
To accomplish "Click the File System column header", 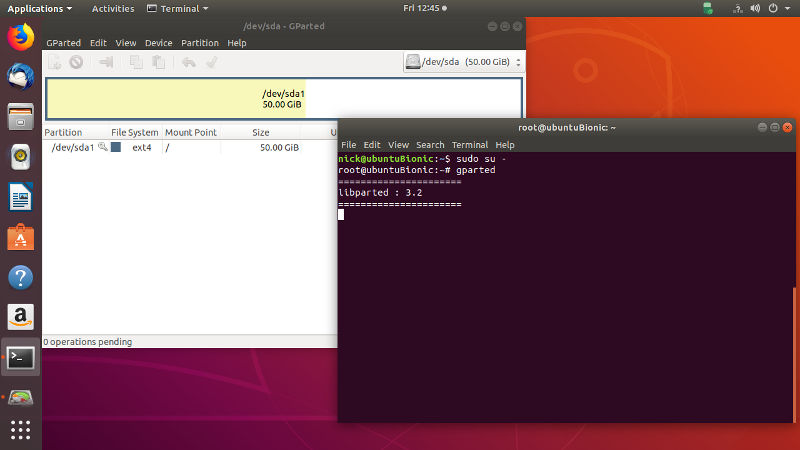I will tap(135, 132).
